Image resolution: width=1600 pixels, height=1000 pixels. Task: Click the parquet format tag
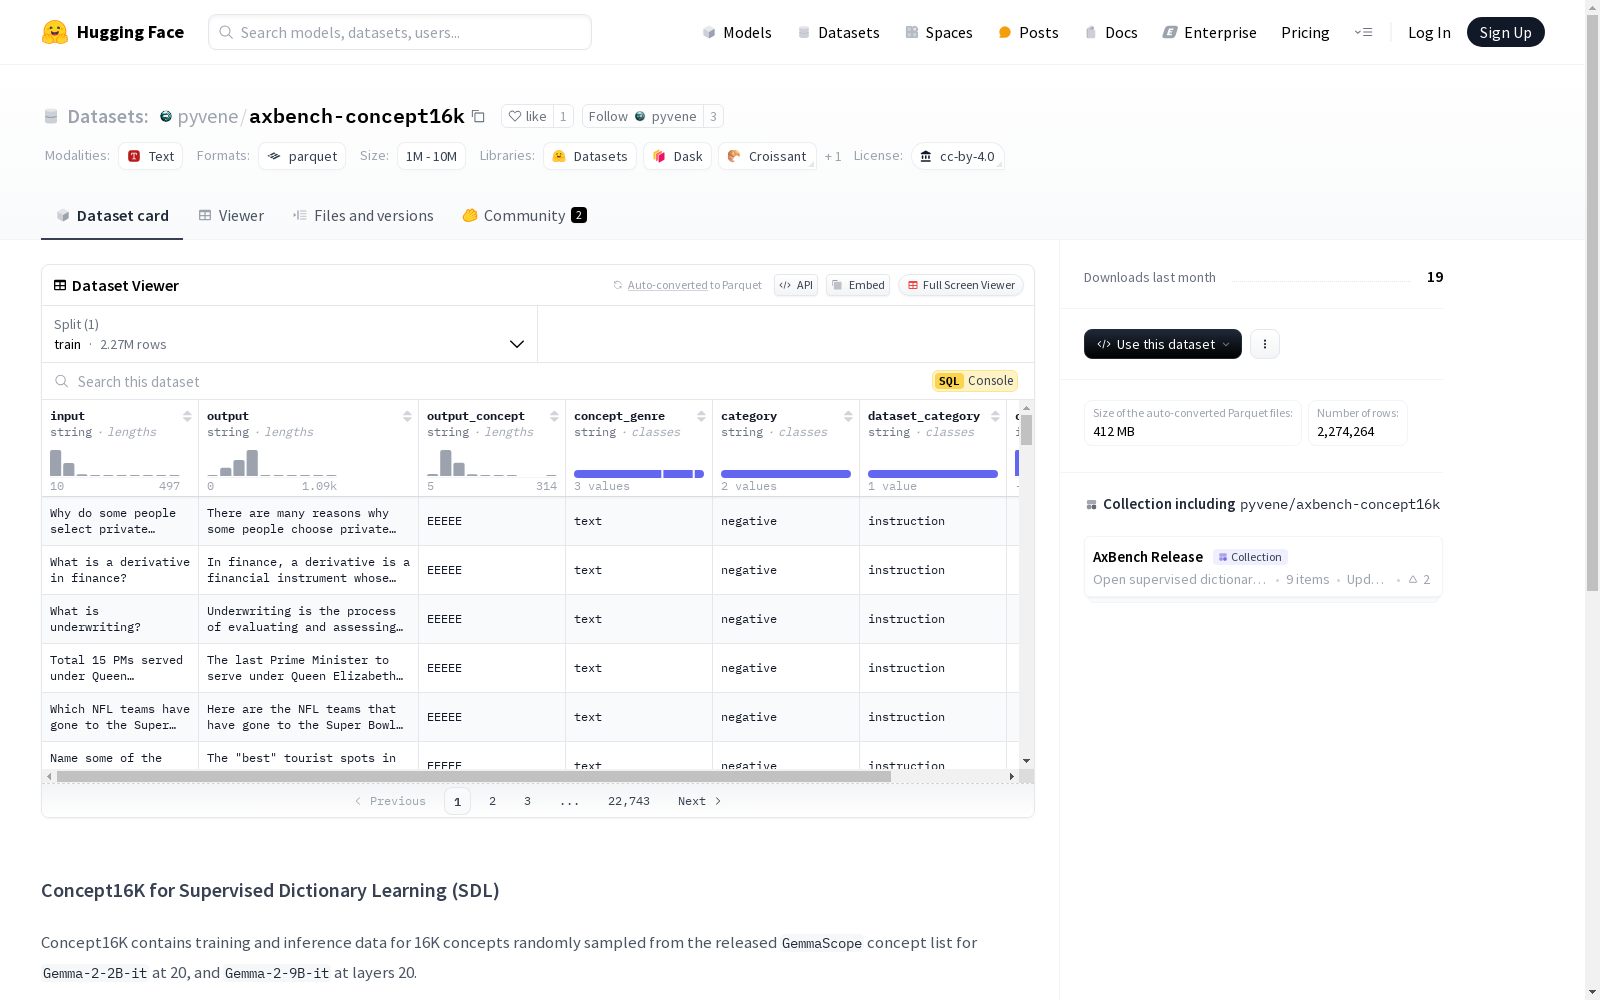tap(302, 156)
